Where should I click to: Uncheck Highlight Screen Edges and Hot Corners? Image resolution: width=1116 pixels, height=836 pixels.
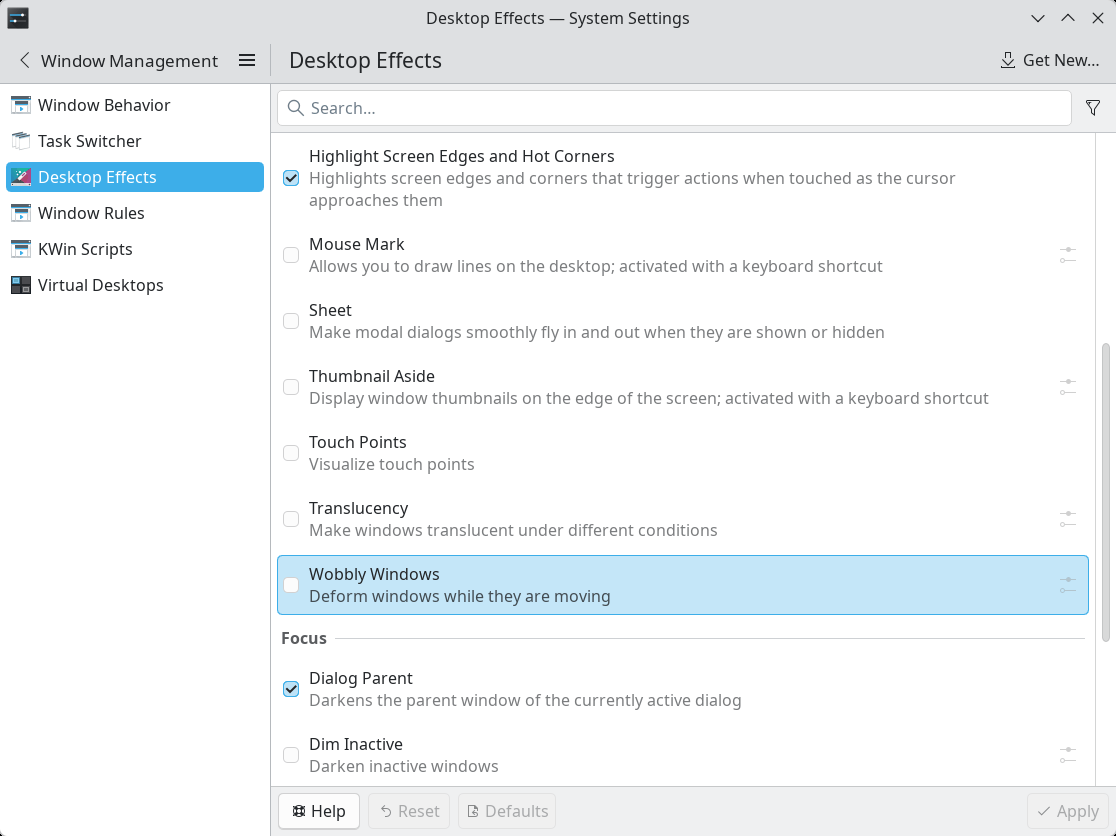[291, 178]
